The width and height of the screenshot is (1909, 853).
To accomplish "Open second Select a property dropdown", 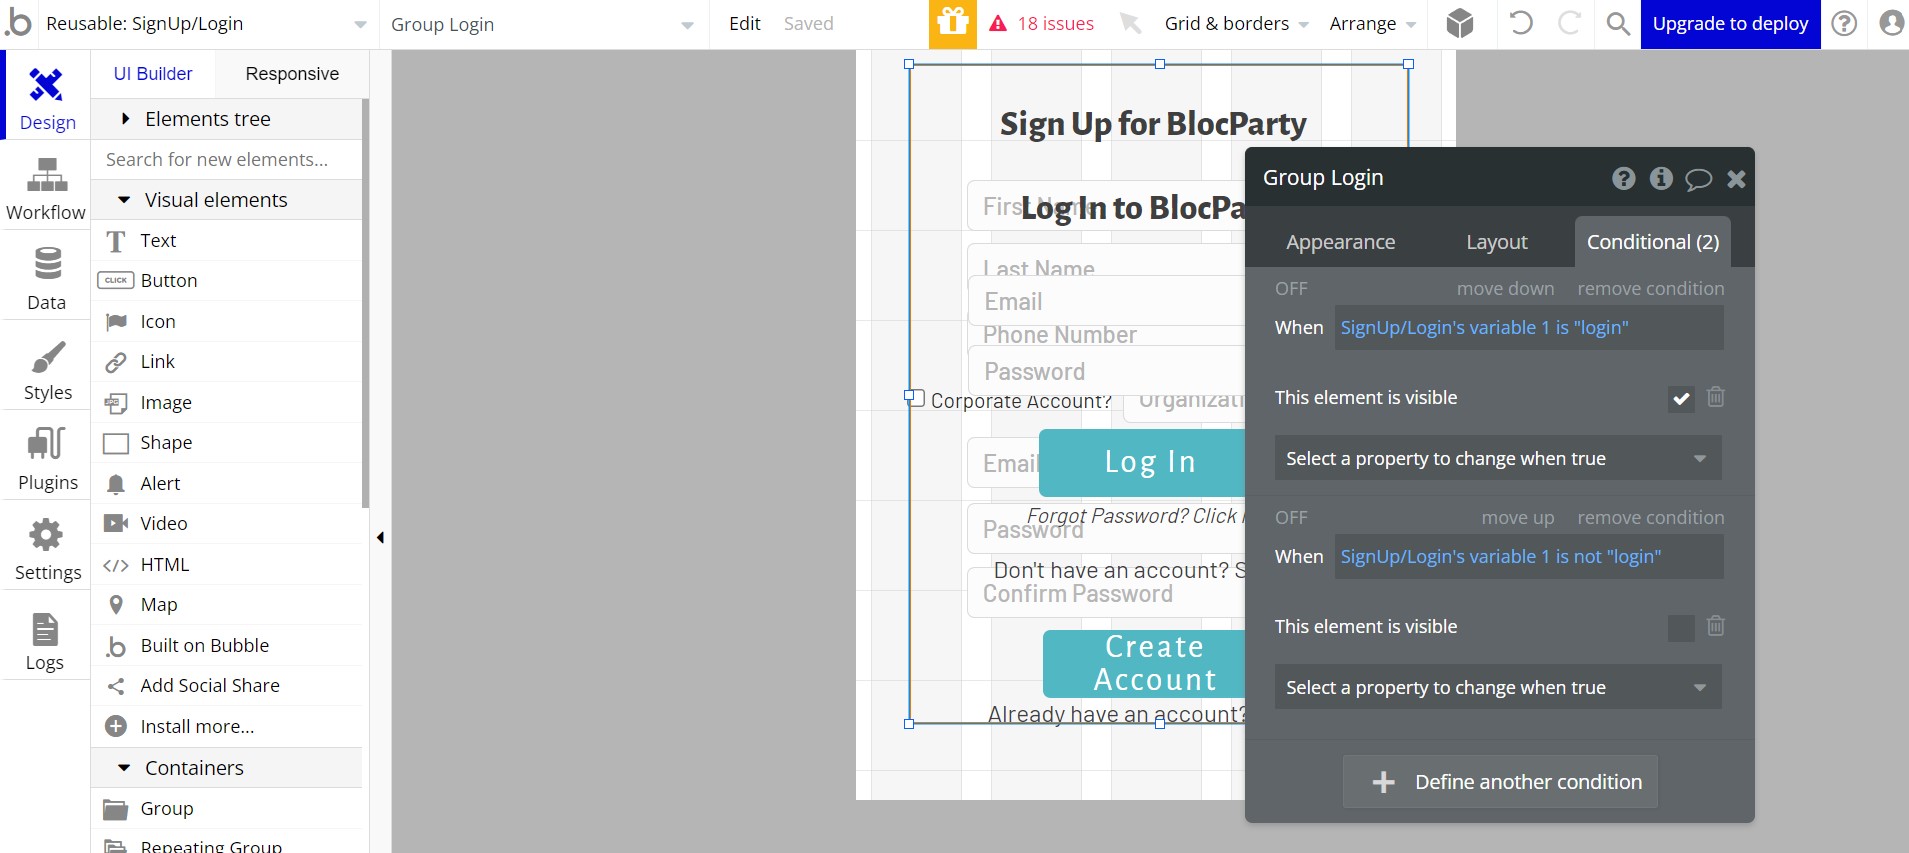I will 1498,687.
